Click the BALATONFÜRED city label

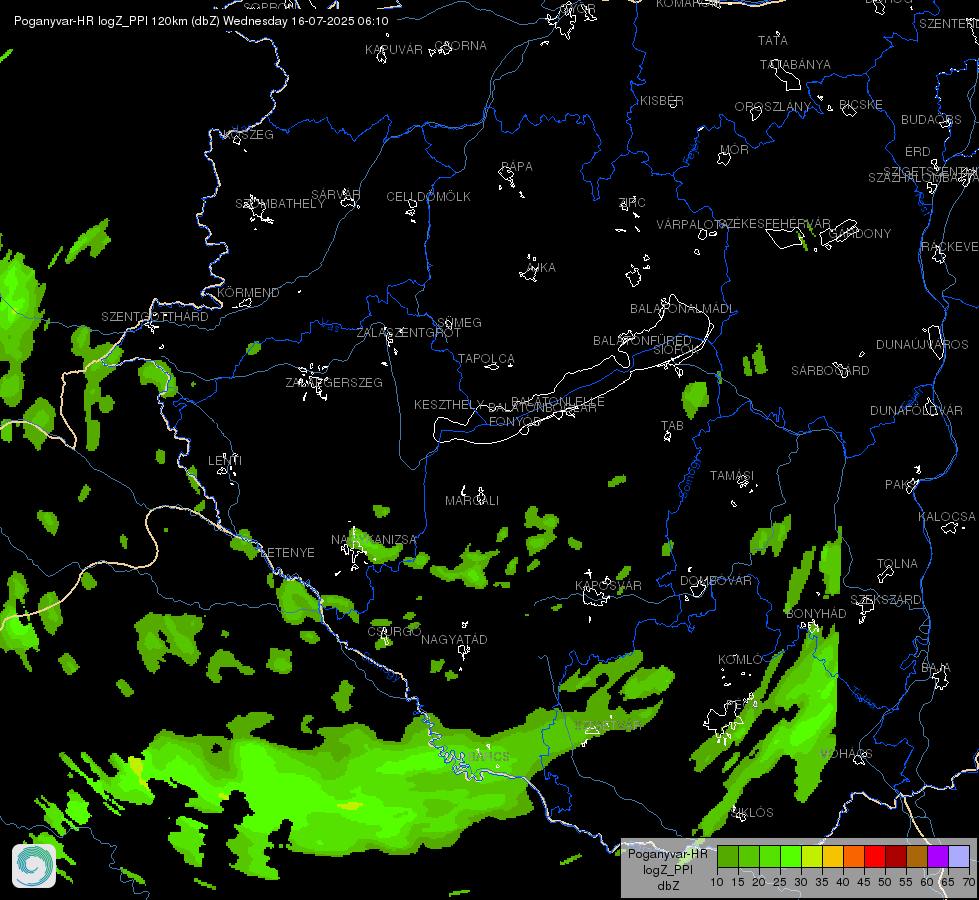point(642,341)
